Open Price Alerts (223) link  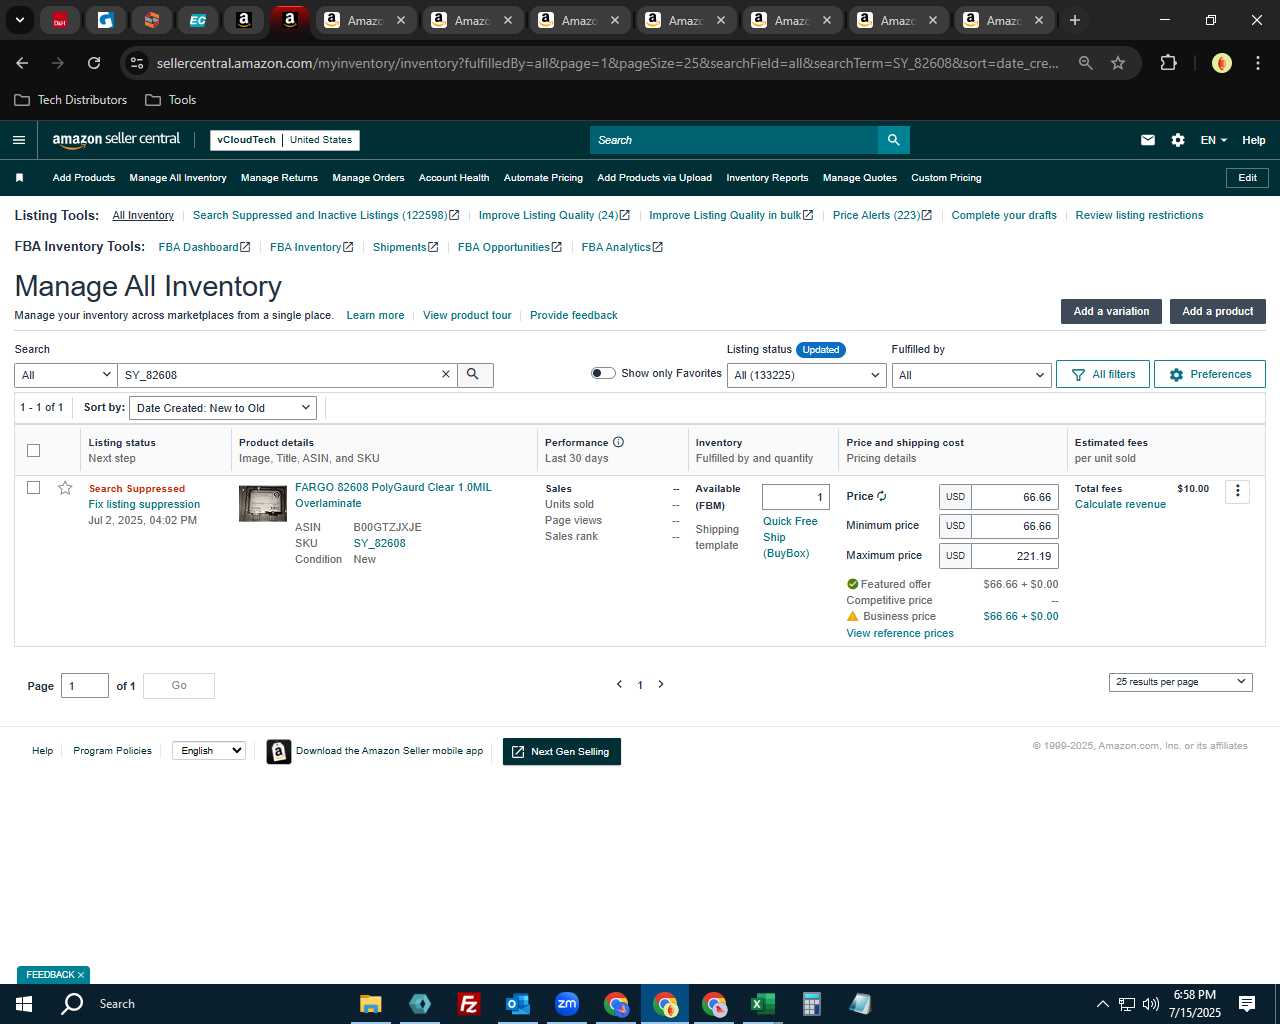coord(882,216)
